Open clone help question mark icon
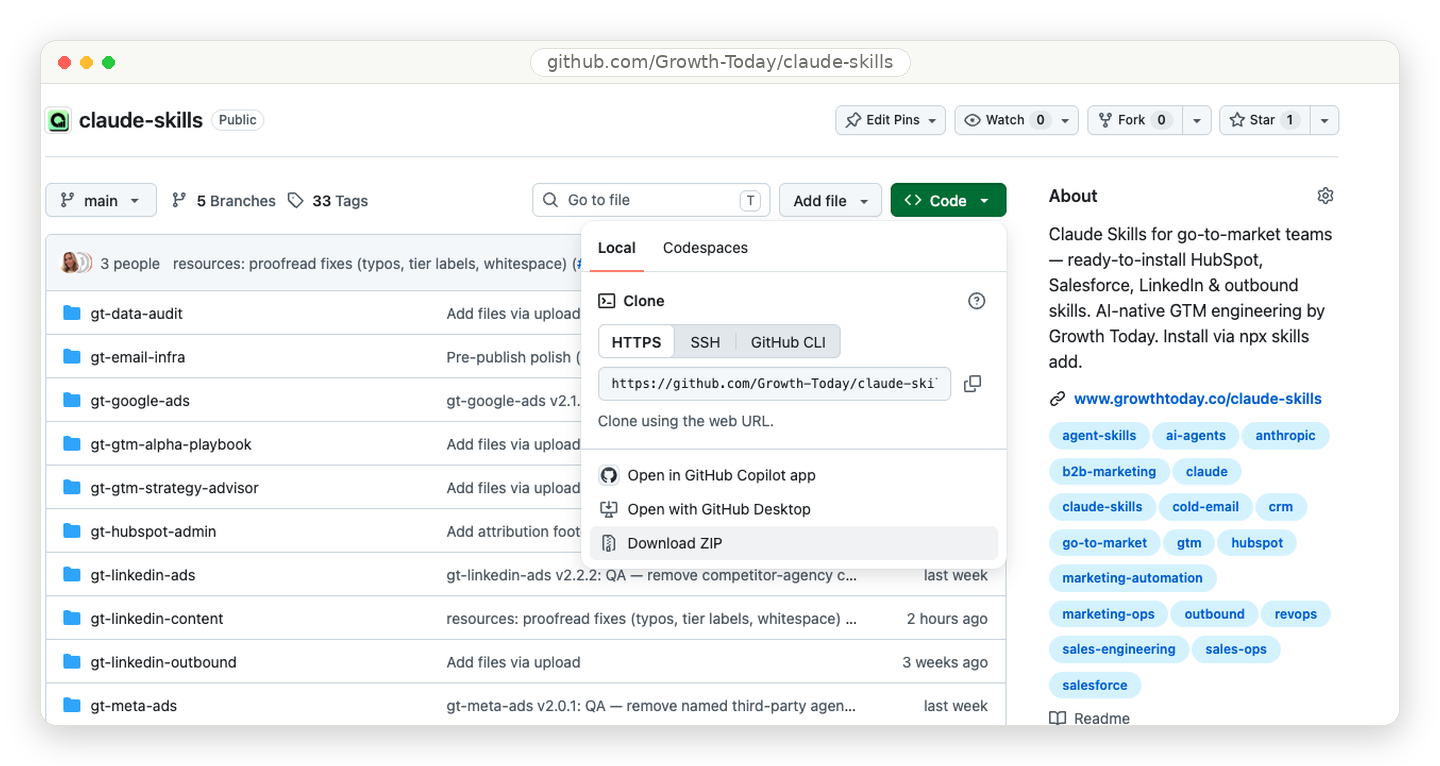 [977, 301]
